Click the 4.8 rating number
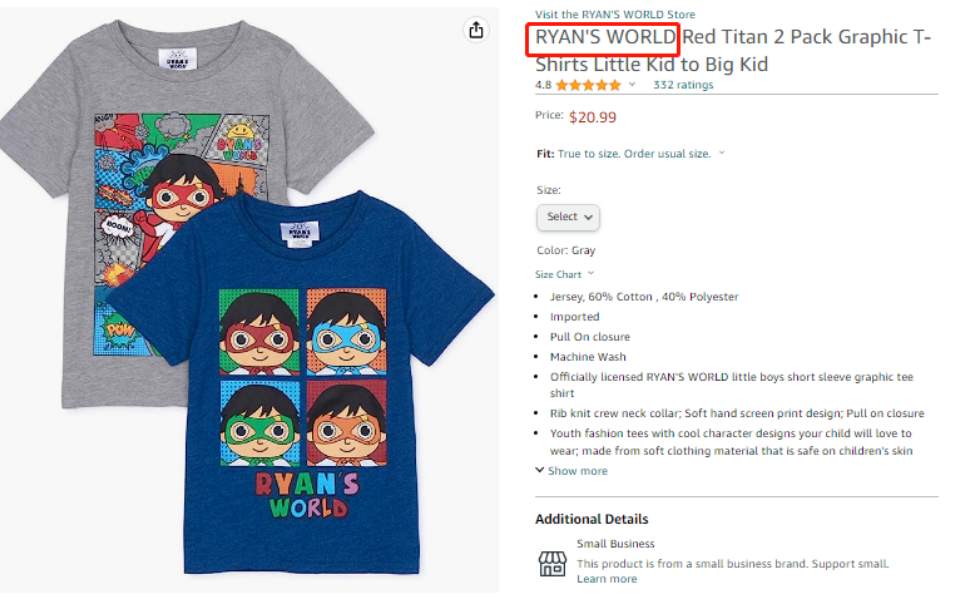 tap(543, 85)
